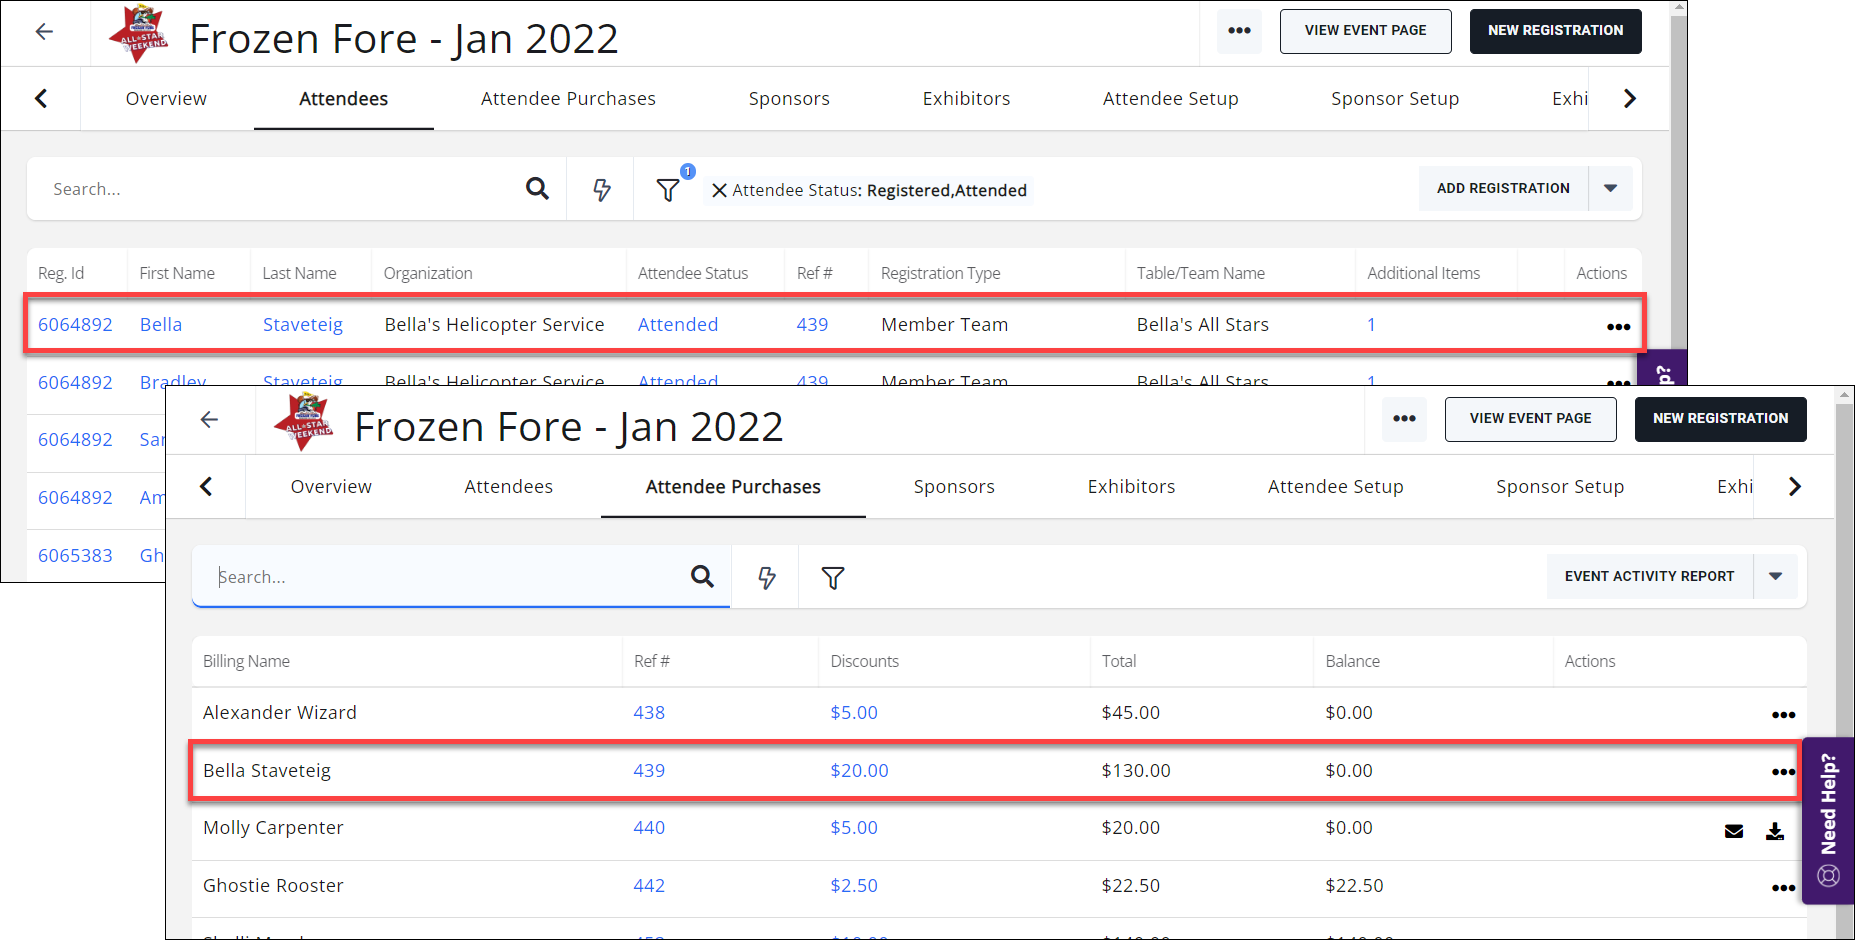The height and width of the screenshot is (940, 1855).
Task: Click the email envelope icon for Molly Carpenter
Action: pyautogui.click(x=1734, y=831)
